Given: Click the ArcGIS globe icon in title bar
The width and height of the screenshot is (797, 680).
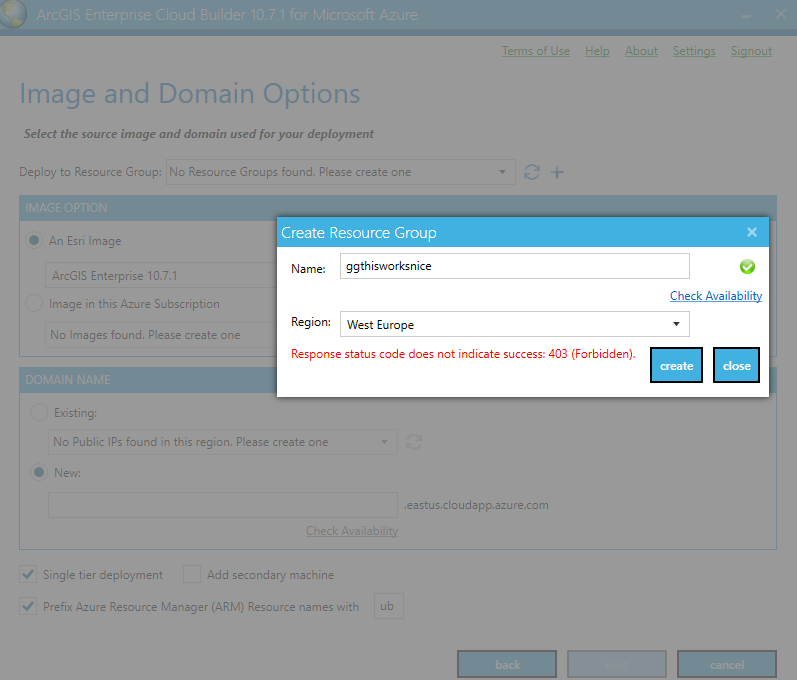Looking at the screenshot, I should tap(13, 14).
